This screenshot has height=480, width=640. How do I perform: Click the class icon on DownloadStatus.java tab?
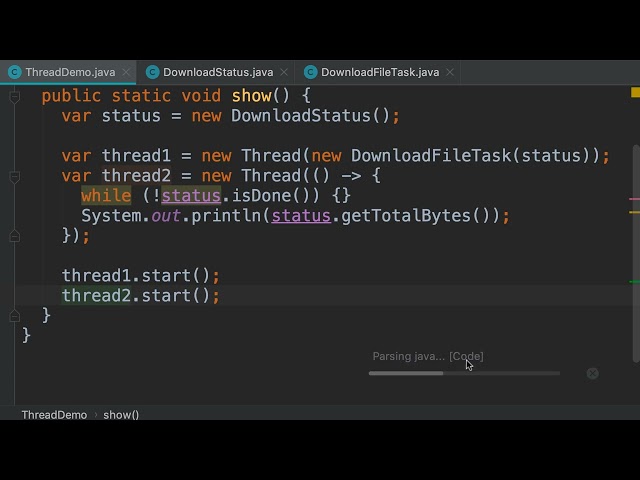point(152,72)
